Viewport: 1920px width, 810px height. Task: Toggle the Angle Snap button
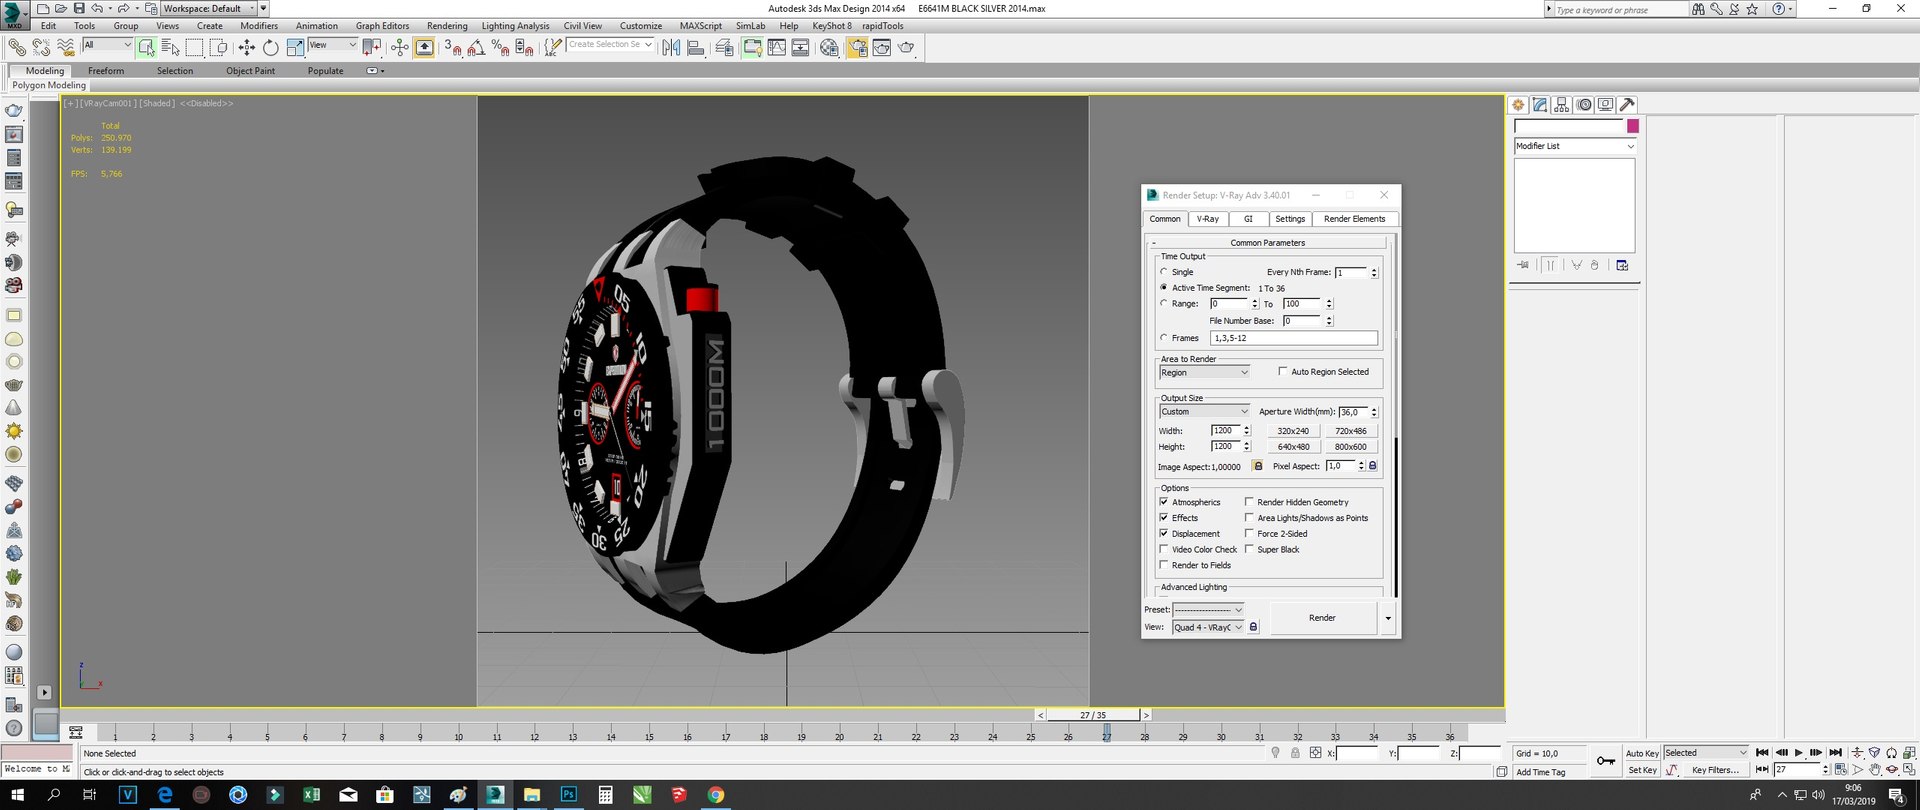click(x=476, y=47)
